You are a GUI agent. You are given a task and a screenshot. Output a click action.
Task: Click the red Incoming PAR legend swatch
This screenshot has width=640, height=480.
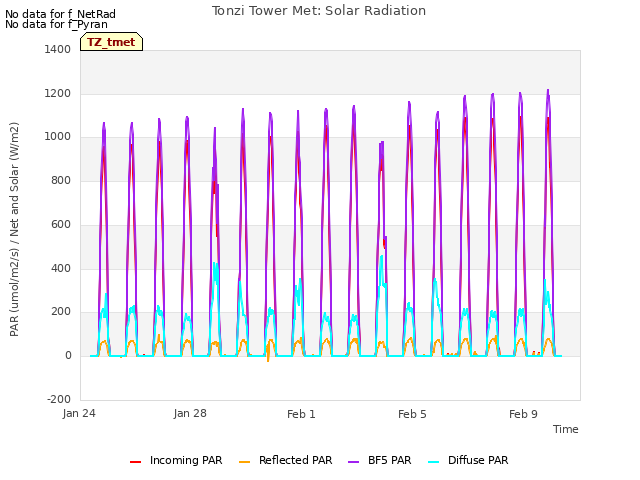(136, 462)
